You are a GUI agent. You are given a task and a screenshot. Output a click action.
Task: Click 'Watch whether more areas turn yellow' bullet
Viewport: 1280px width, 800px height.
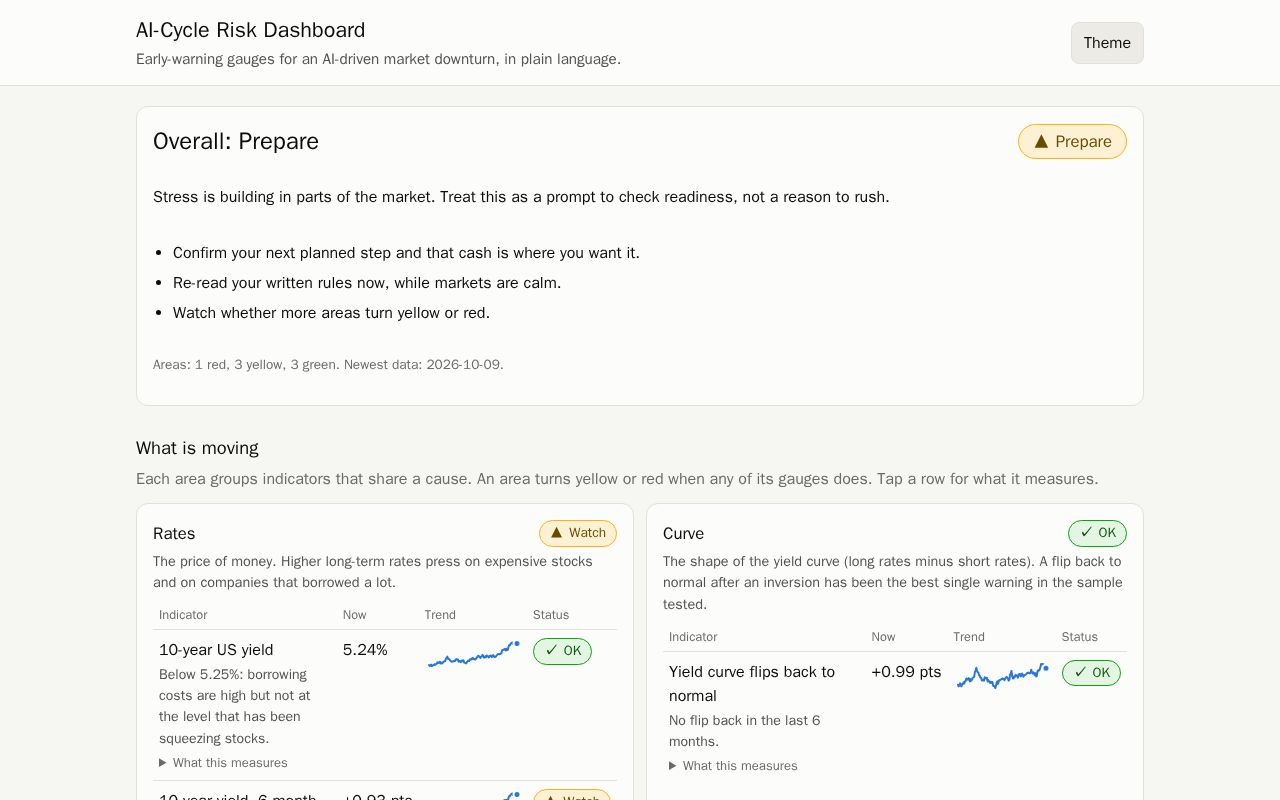click(331, 313)
